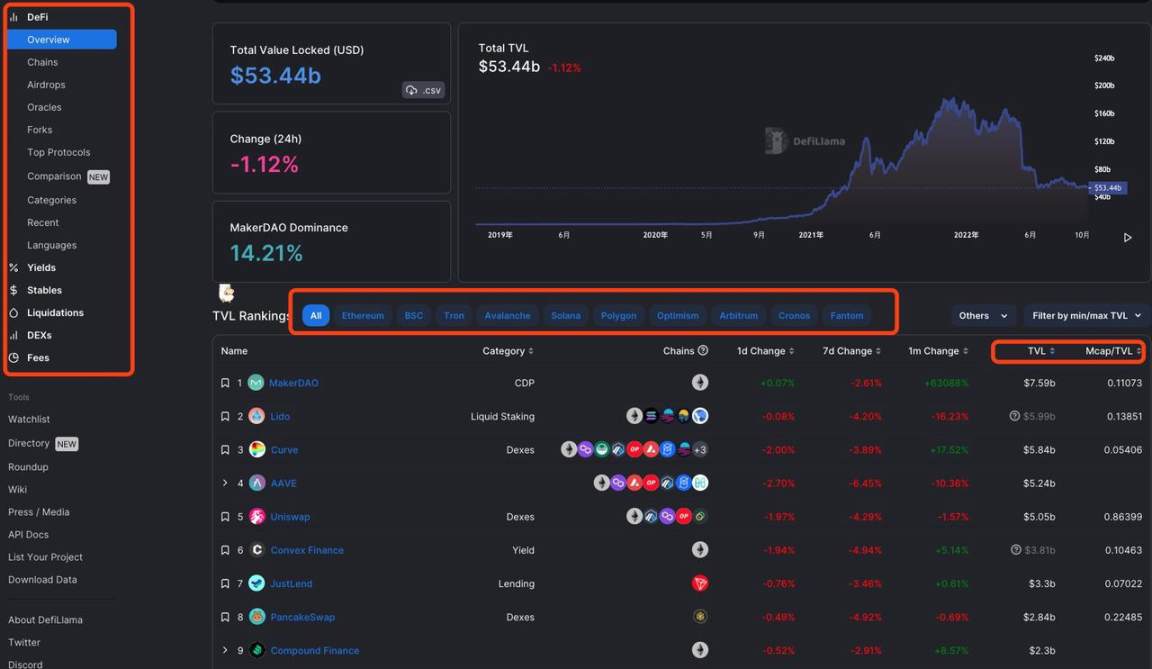Sort table by Mcap/TVL column
The image size is (1152, 669).
pos(1113,351)
